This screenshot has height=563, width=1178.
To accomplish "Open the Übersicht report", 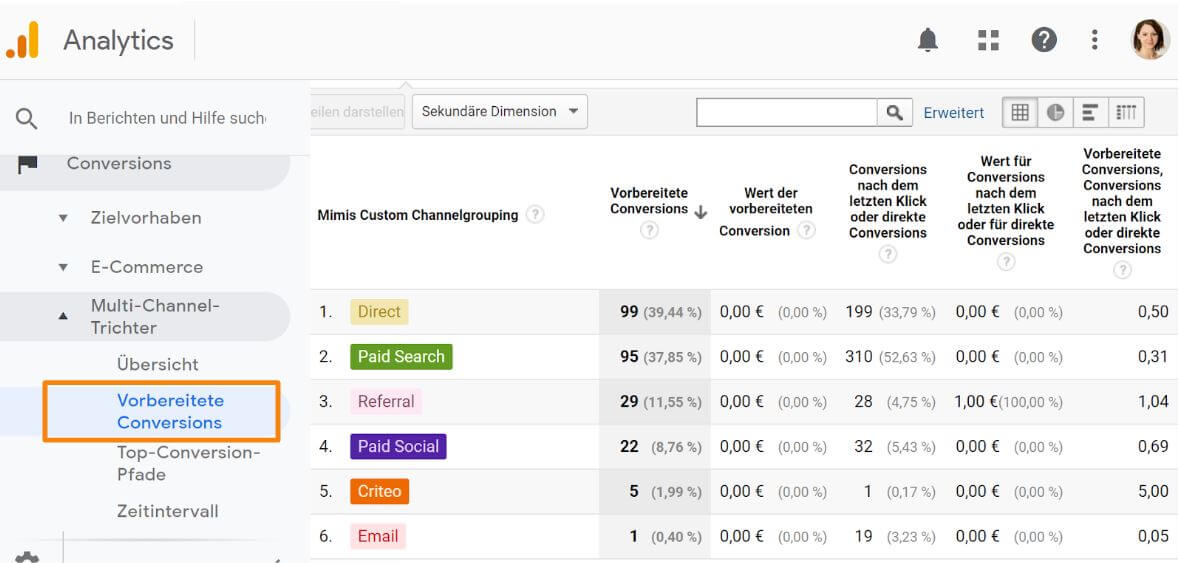I will tap(158, 364).
